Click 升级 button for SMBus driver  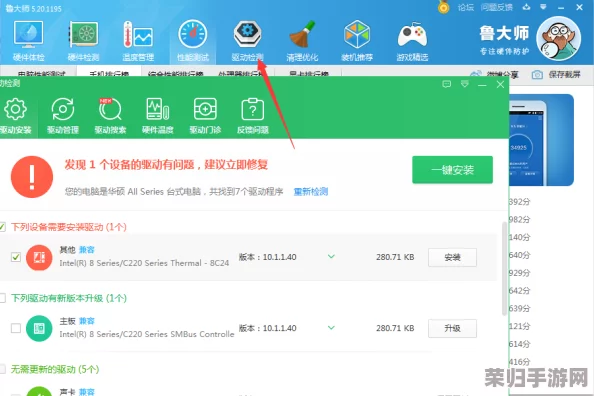[x=452, y=328]
